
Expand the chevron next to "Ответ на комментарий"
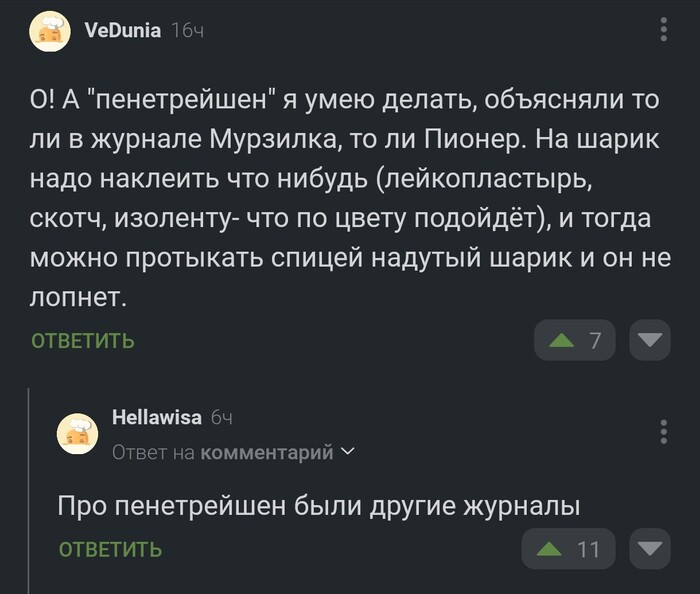pos(348,452)
